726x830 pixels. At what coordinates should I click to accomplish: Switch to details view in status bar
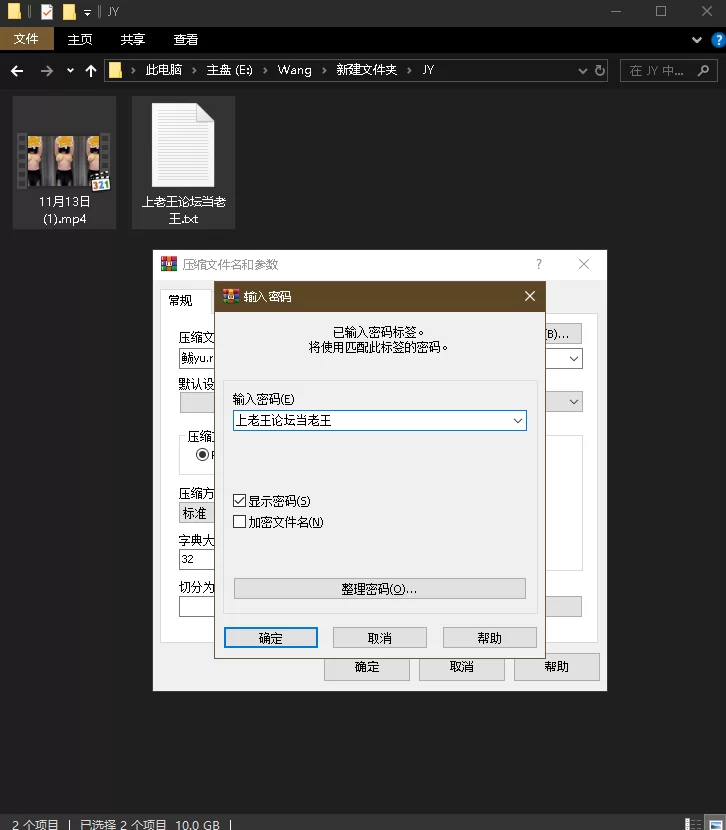click(693, 823)
